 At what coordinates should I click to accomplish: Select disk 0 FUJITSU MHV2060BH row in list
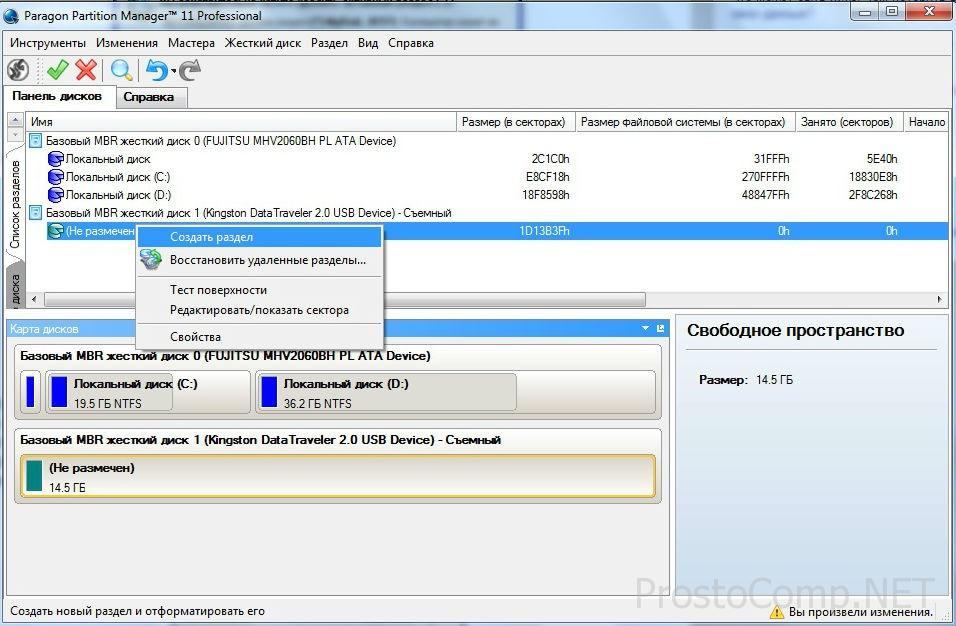(221, 141)
